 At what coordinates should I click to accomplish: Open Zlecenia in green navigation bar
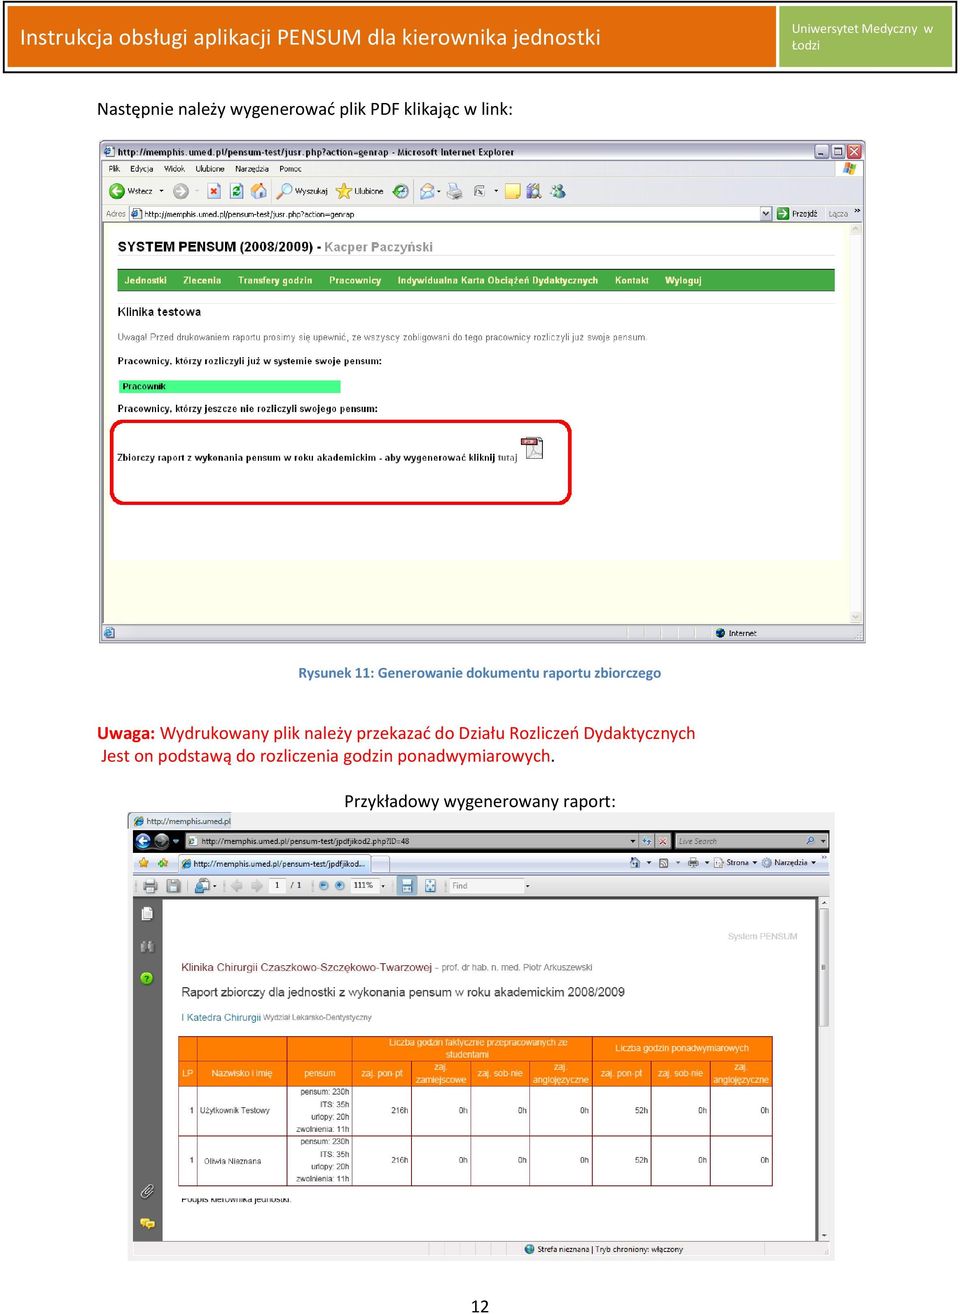(x=202, y=281)
